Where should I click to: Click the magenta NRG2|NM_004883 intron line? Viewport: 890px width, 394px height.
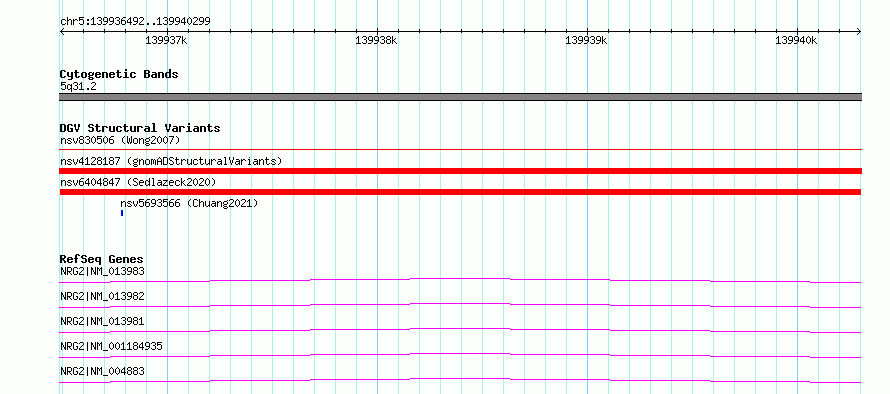click(x=460, y=380)
